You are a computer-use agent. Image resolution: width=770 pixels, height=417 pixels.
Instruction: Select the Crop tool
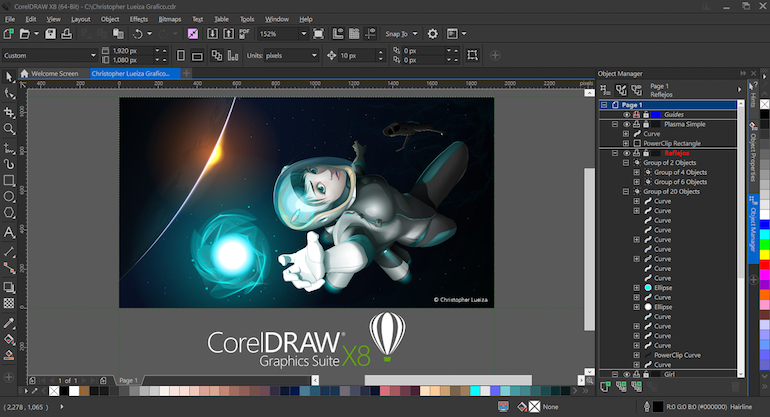click(9, 111)
